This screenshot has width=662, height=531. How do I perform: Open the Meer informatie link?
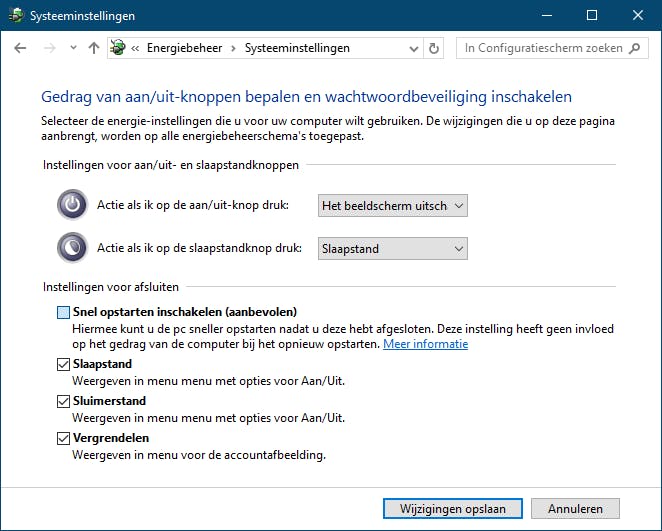(425, 344)
